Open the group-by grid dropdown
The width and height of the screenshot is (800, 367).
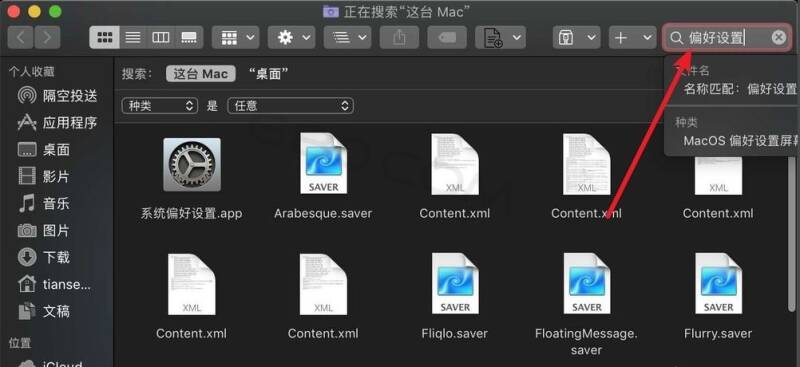235,37
